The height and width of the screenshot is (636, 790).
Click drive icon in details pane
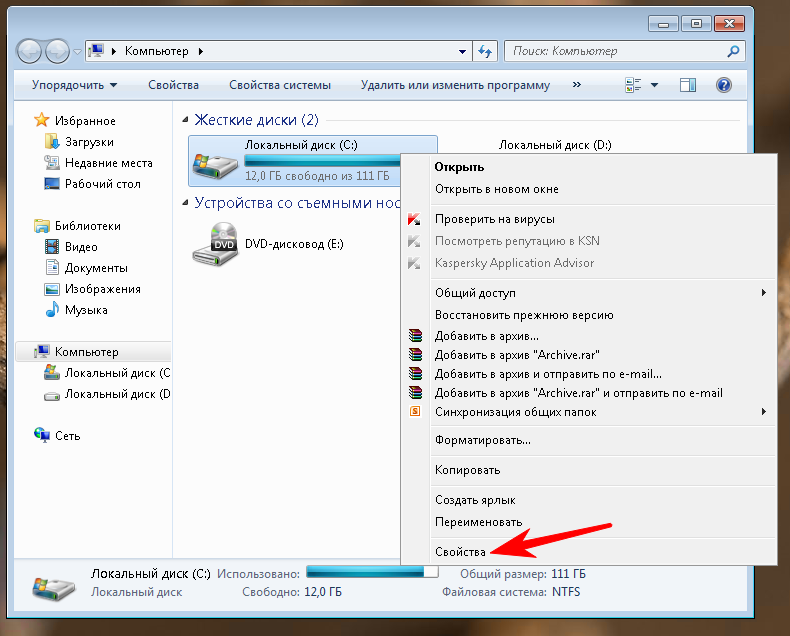pyautogui.click(x=53, y=588)
